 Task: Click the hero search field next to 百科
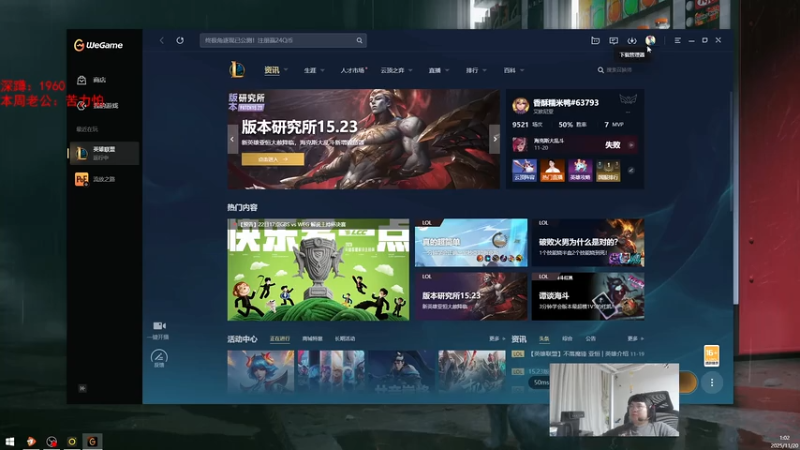(618, 70)
